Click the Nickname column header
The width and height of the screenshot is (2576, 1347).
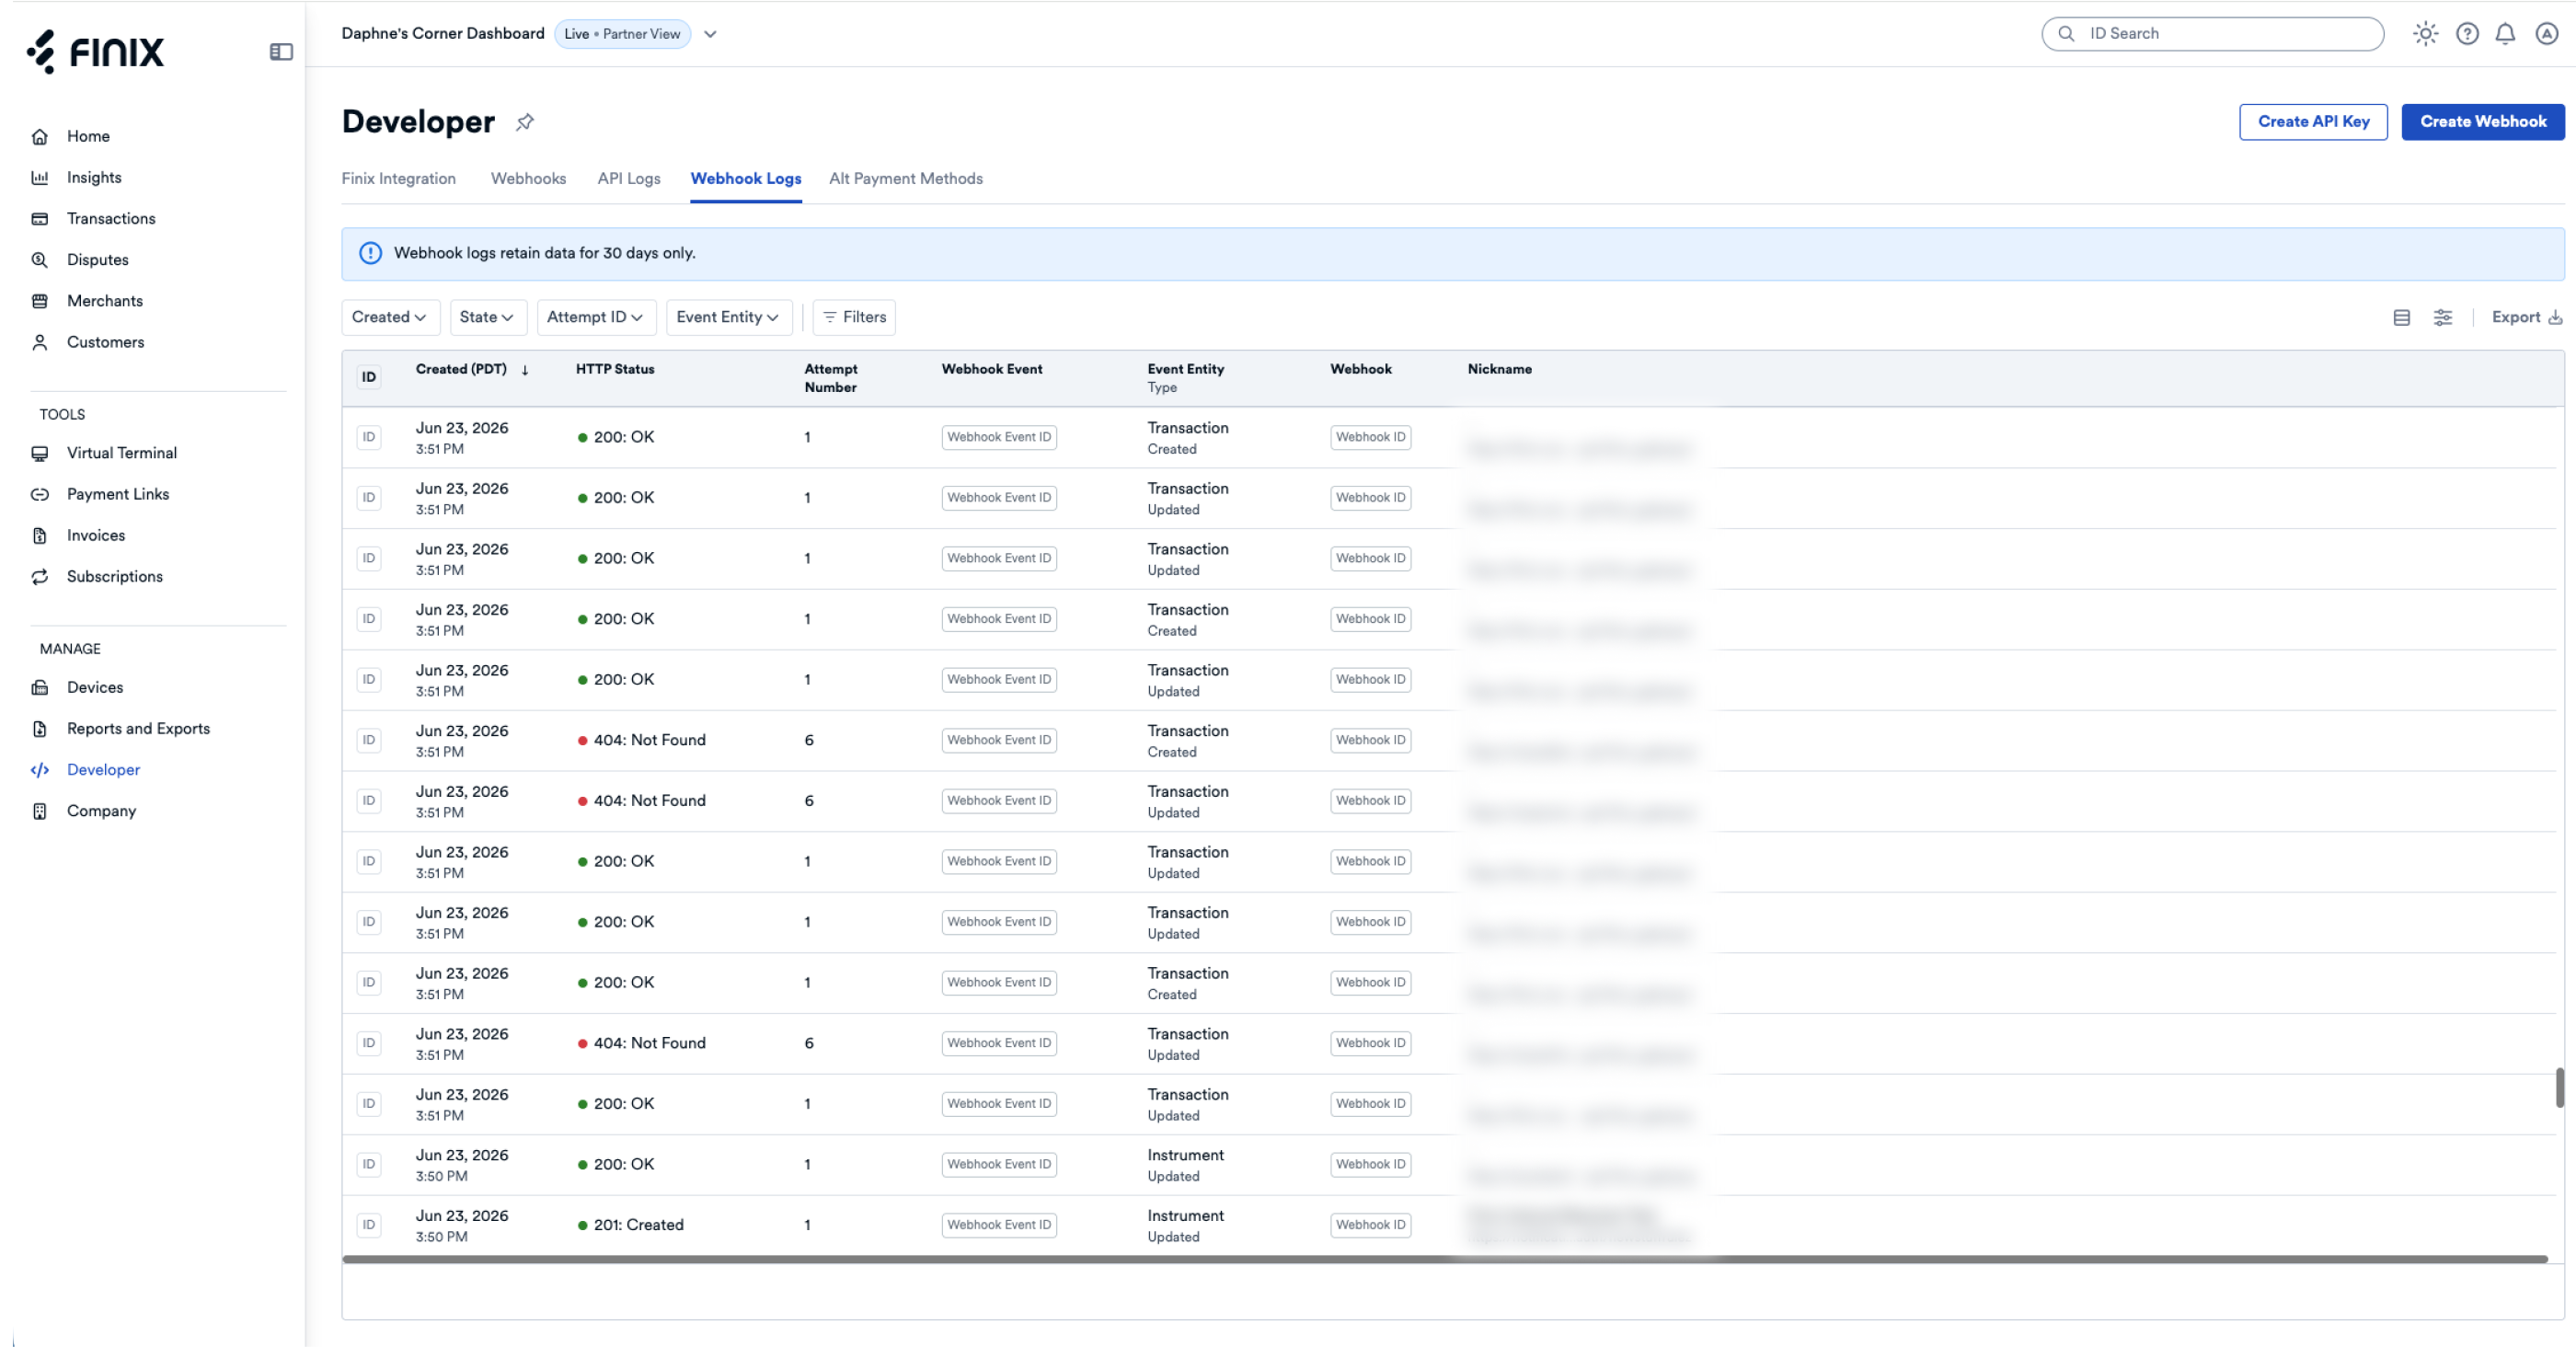click(x=1499, y=369)
